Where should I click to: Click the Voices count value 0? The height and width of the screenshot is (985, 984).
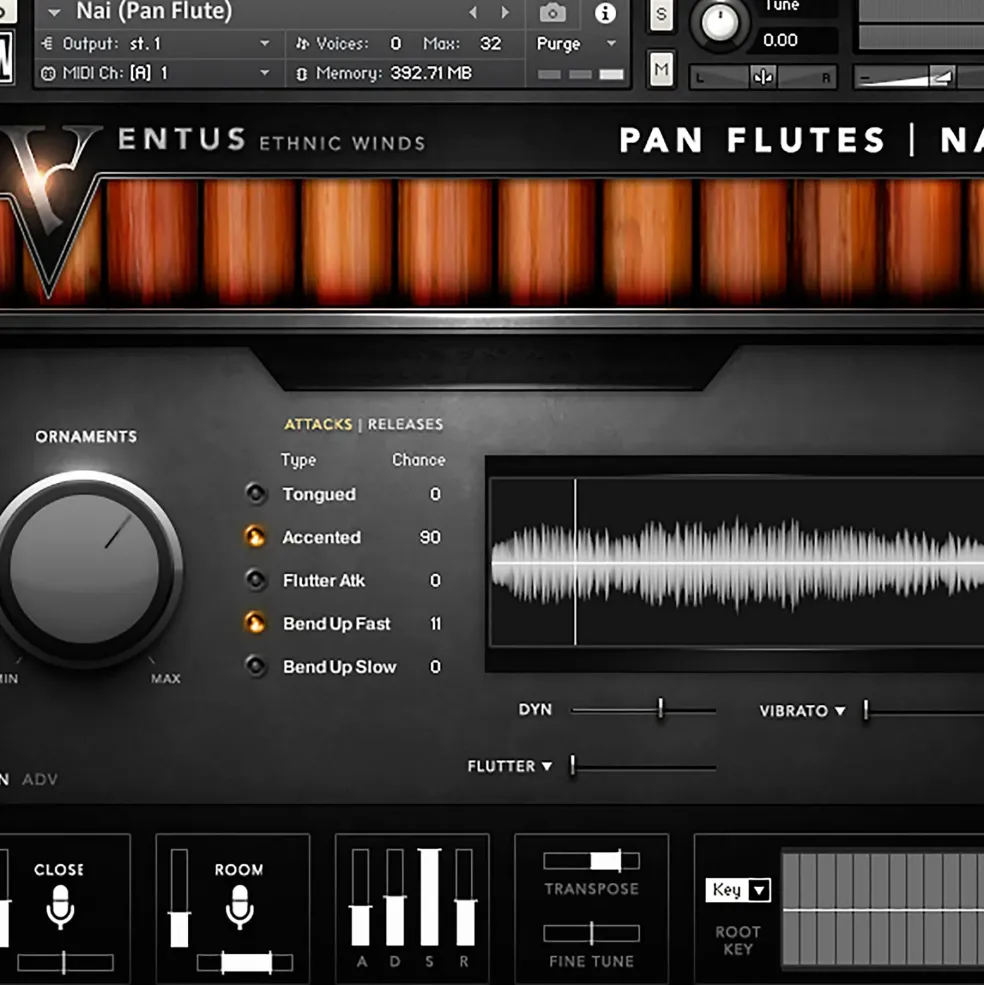(395, 43)
